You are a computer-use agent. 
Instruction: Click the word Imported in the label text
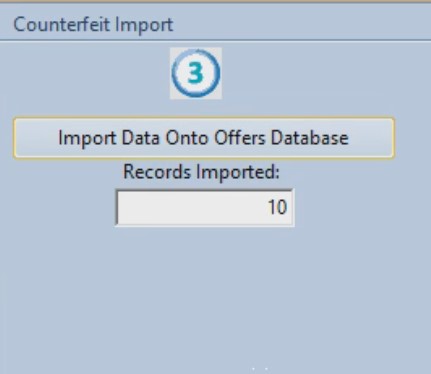click(x=238, y=173)
